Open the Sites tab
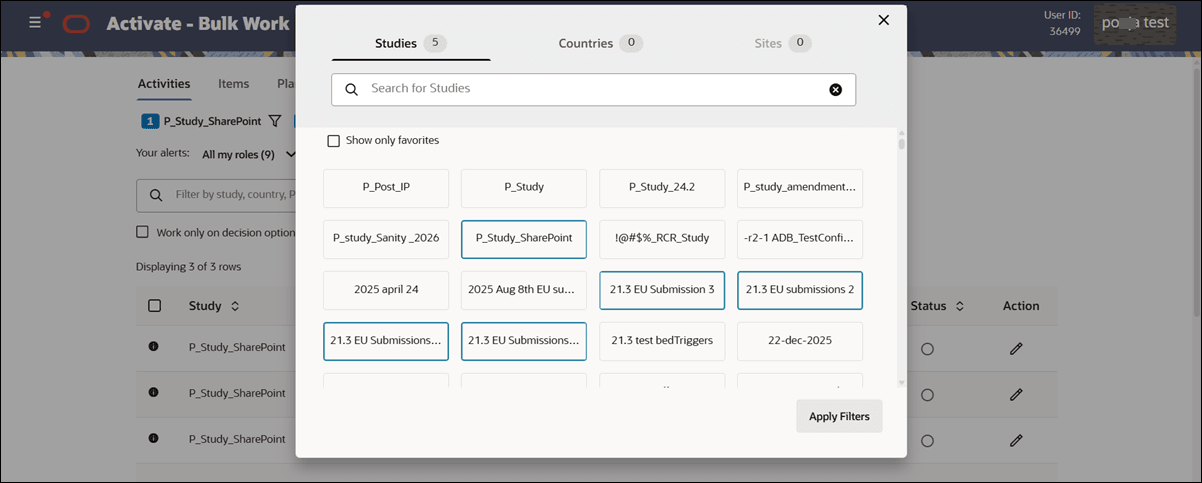 coord(783,43)
